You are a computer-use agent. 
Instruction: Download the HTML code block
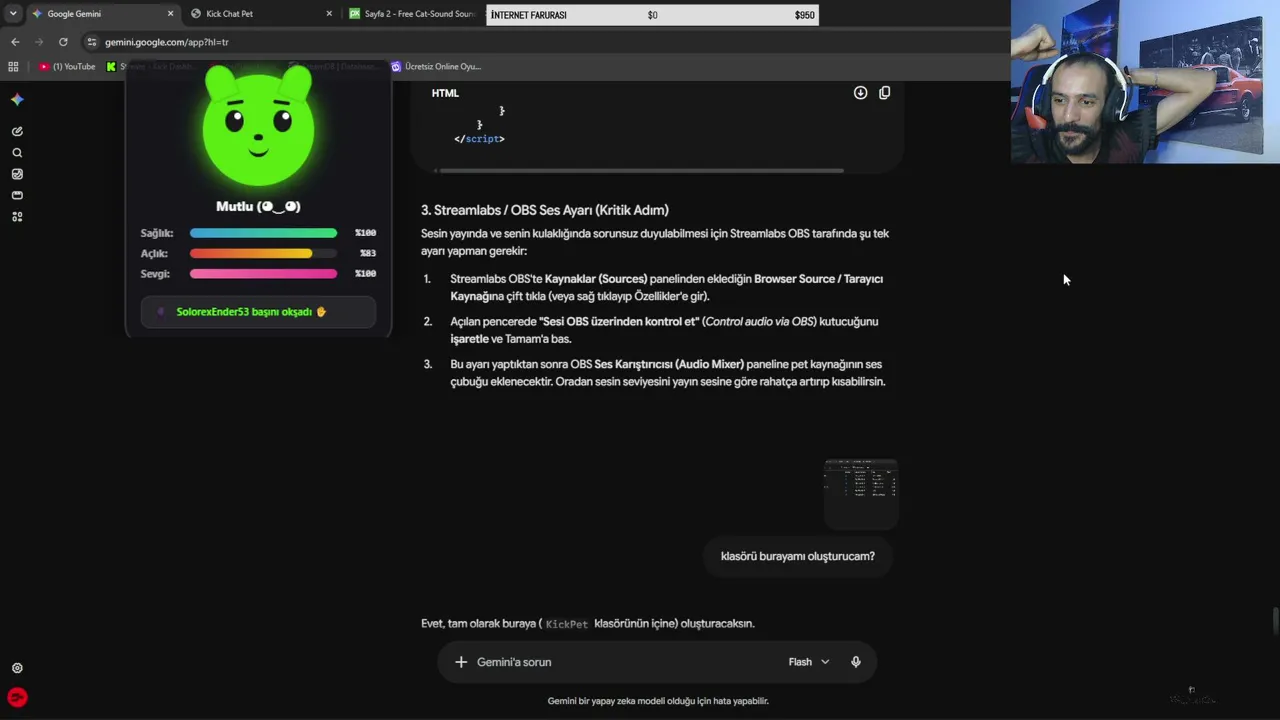click(860, 93)
